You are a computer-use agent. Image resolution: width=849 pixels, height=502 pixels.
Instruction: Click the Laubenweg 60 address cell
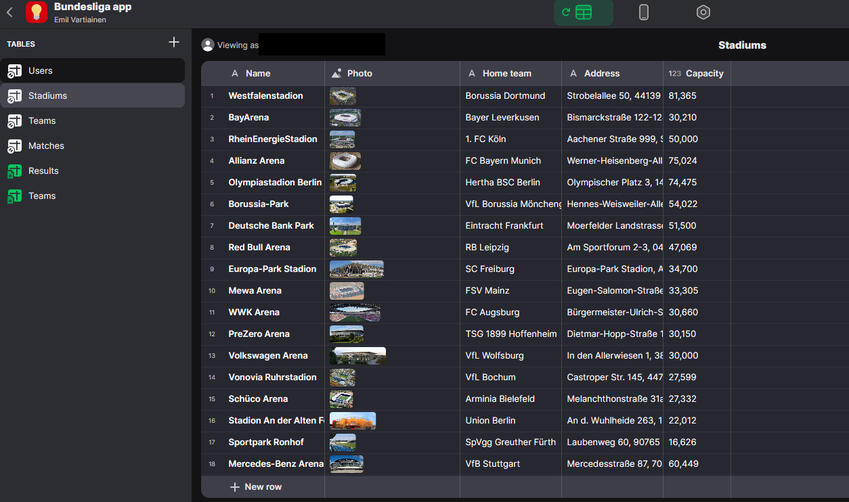point(612,442)
